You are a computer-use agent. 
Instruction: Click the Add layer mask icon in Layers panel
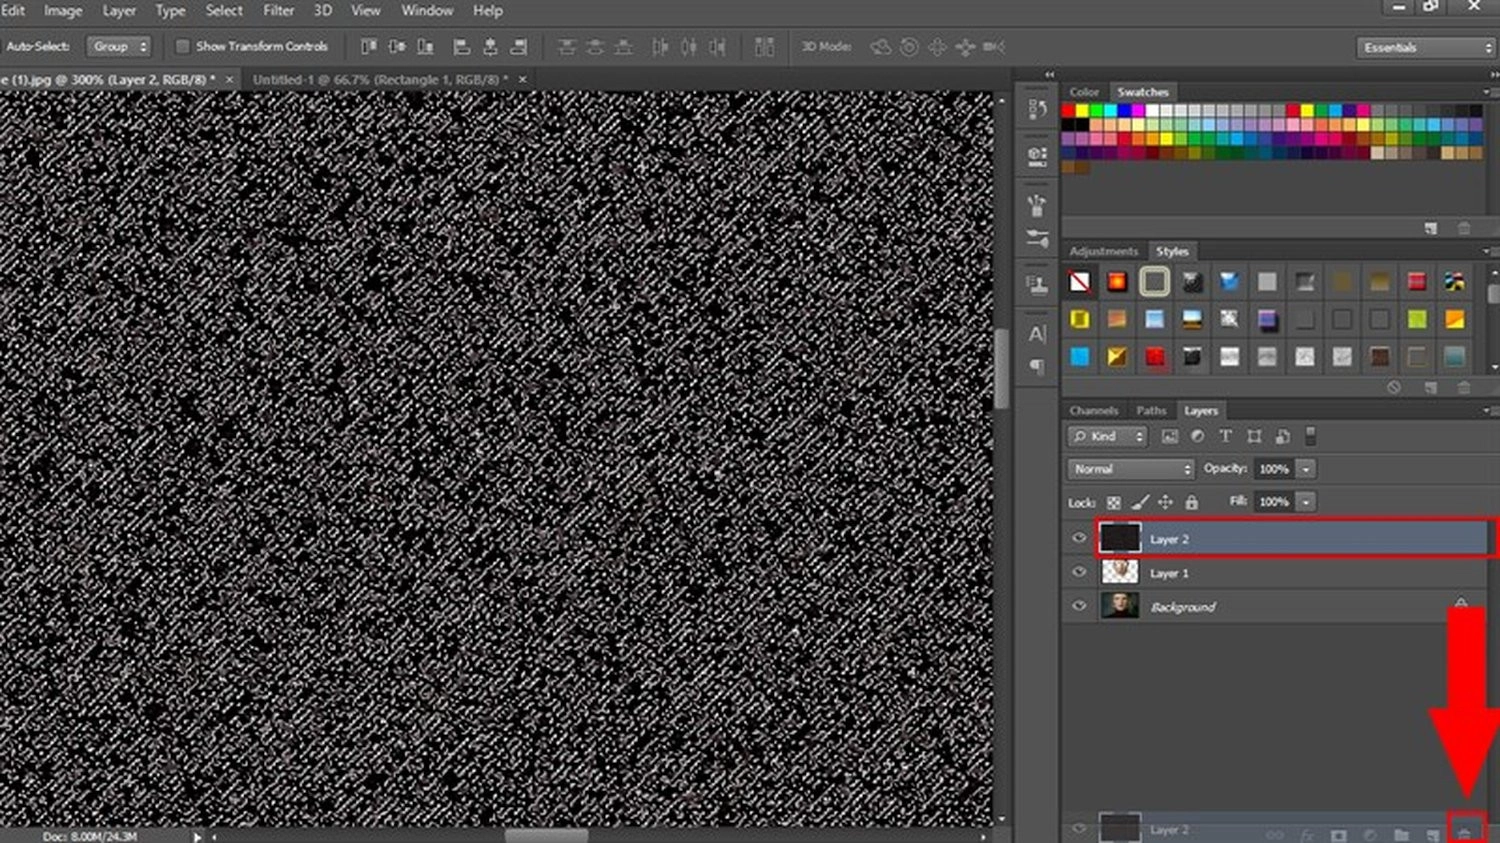pos(1338,834)
